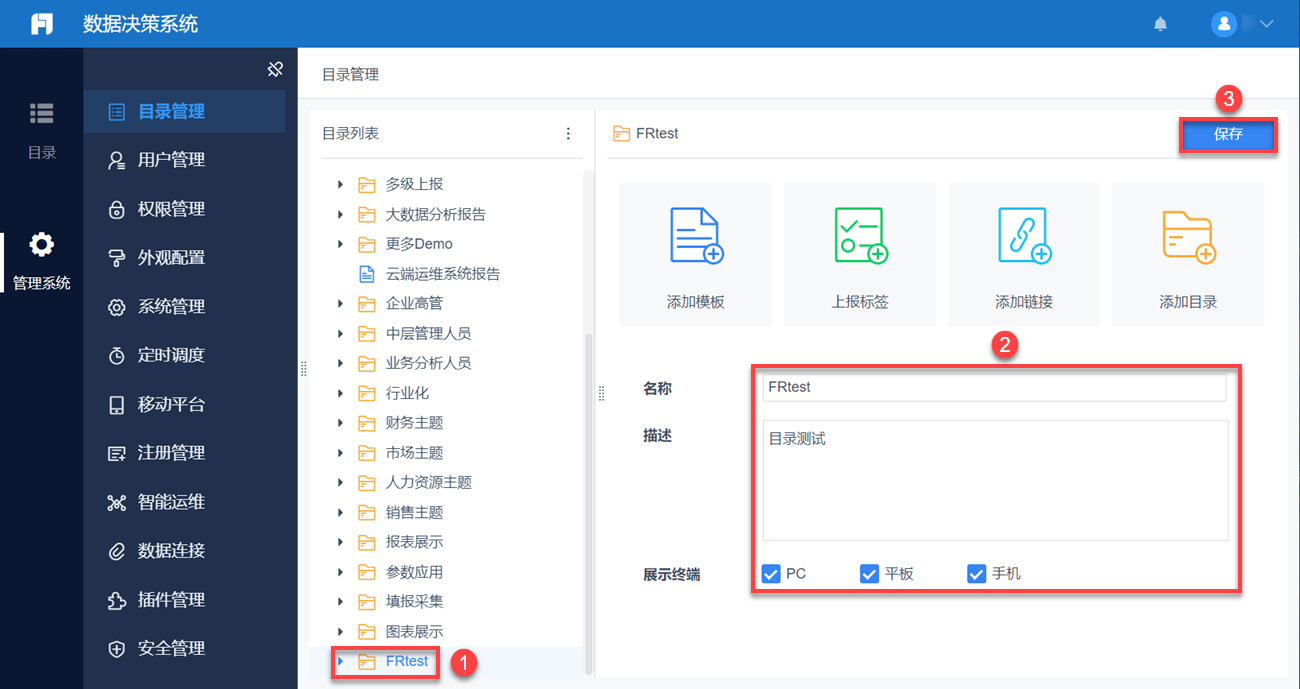
Task: Open 安全管理 menu item
Action: [185, 648]
